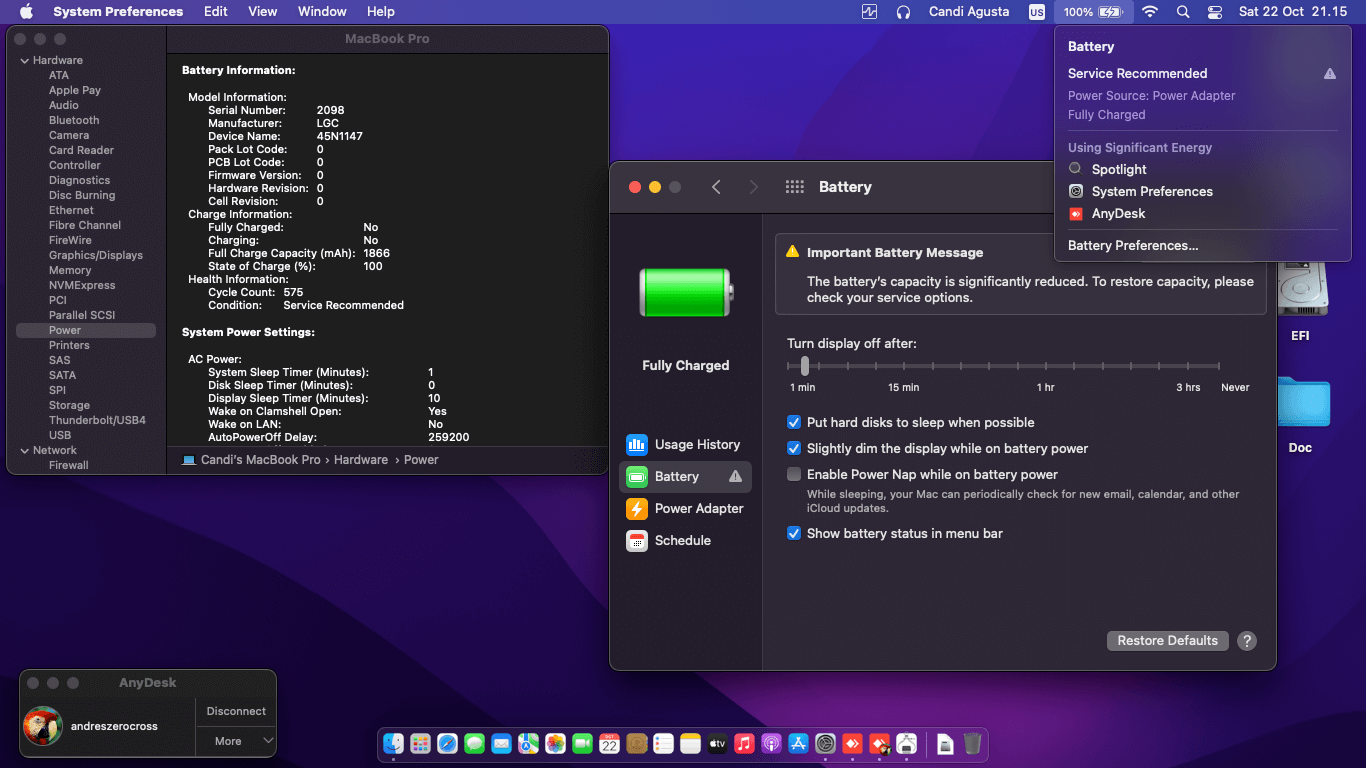Open Finder from the Dock
1366x768 pixels.
pyautogui.click(x=393, y=743)
